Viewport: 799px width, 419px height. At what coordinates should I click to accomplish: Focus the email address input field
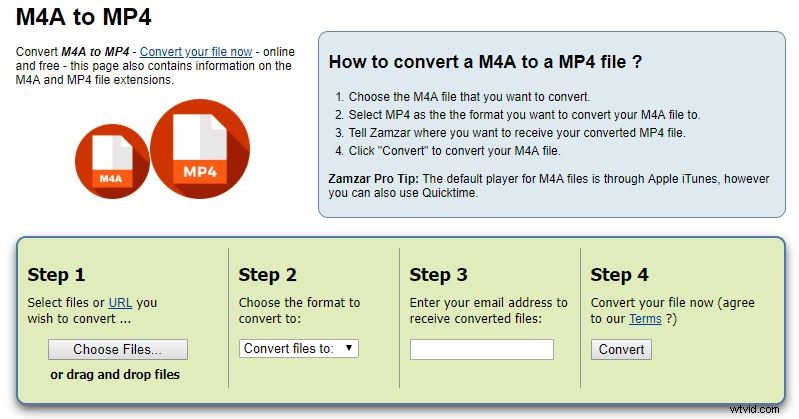(x=482, y=350)
